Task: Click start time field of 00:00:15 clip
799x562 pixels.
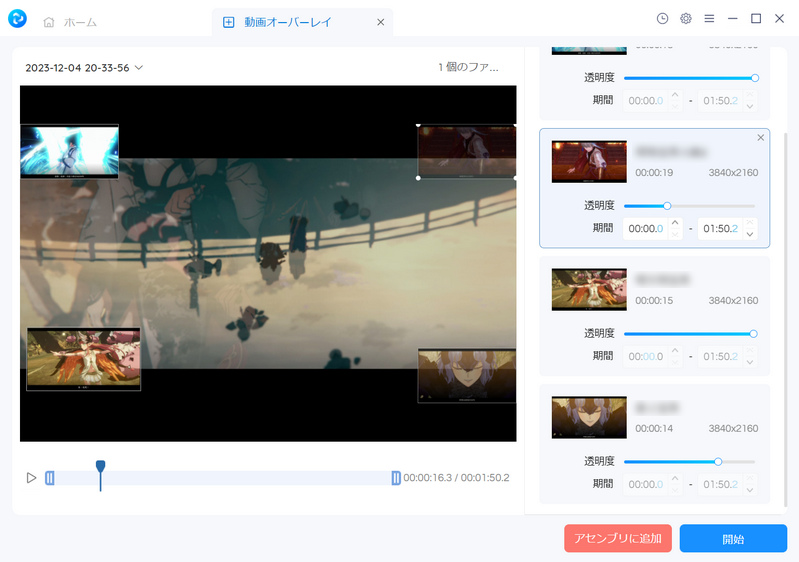Action: (x=646, y=357)
